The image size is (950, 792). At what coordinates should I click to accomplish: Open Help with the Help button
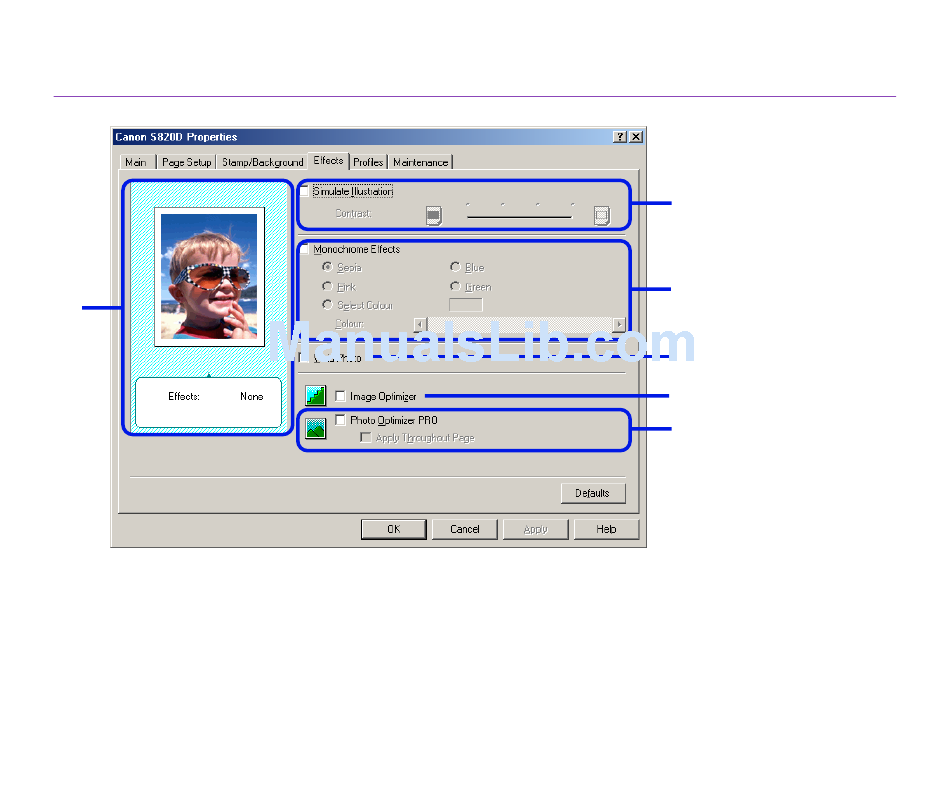click(606, 529)
